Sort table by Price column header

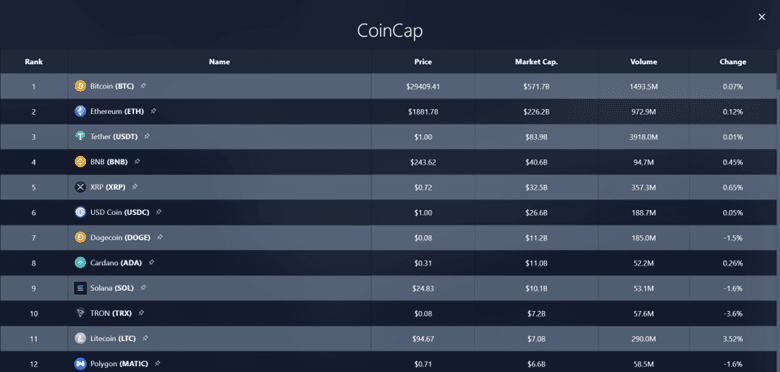[423, 62]
